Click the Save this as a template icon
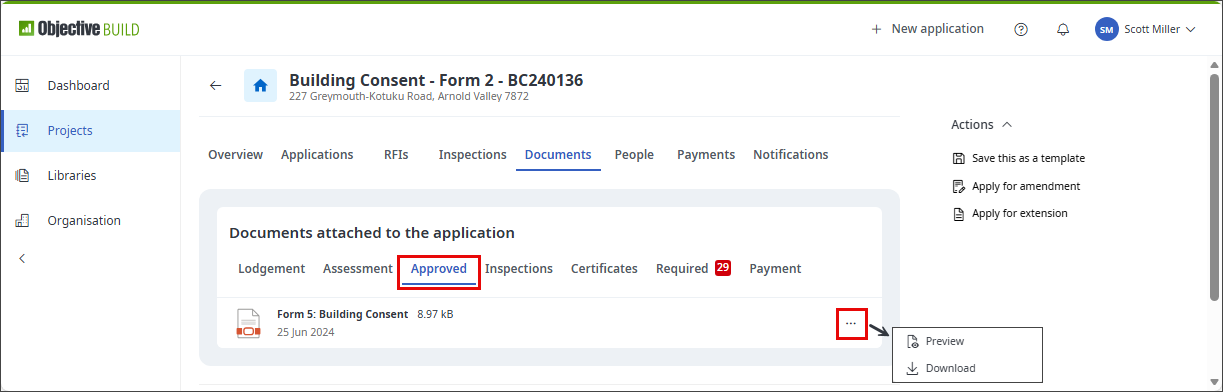Viewport: 1223px width, 392px height. pyautogui.click(x=959, y=158)
